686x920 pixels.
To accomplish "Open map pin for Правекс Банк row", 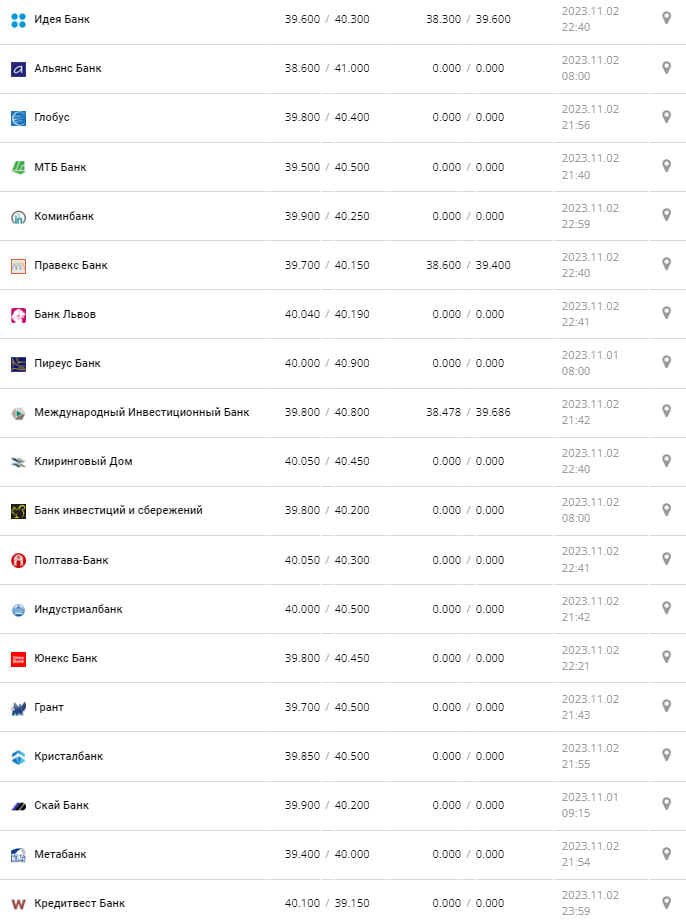I will 667,264.
